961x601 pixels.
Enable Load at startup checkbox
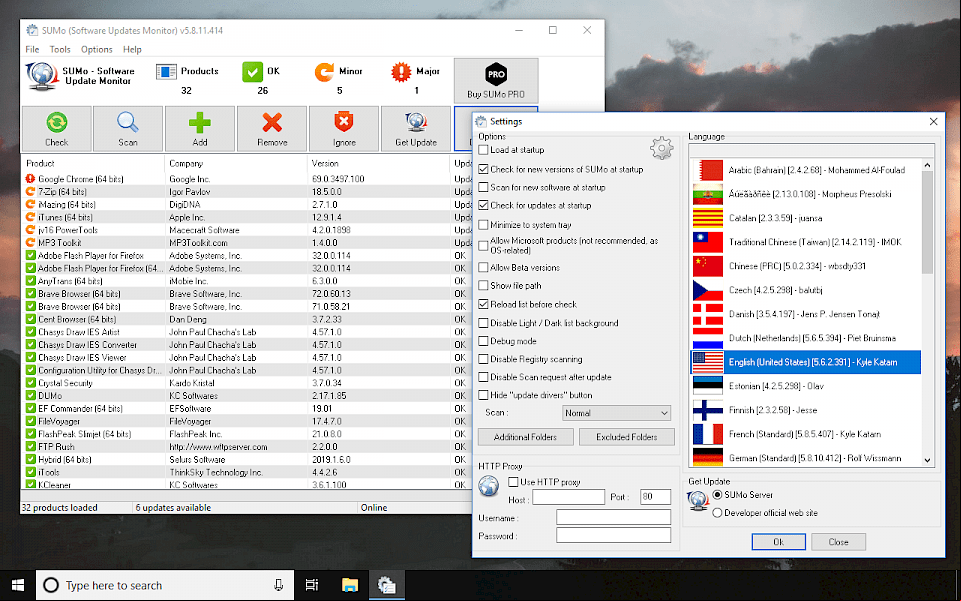tap(484, 149)
